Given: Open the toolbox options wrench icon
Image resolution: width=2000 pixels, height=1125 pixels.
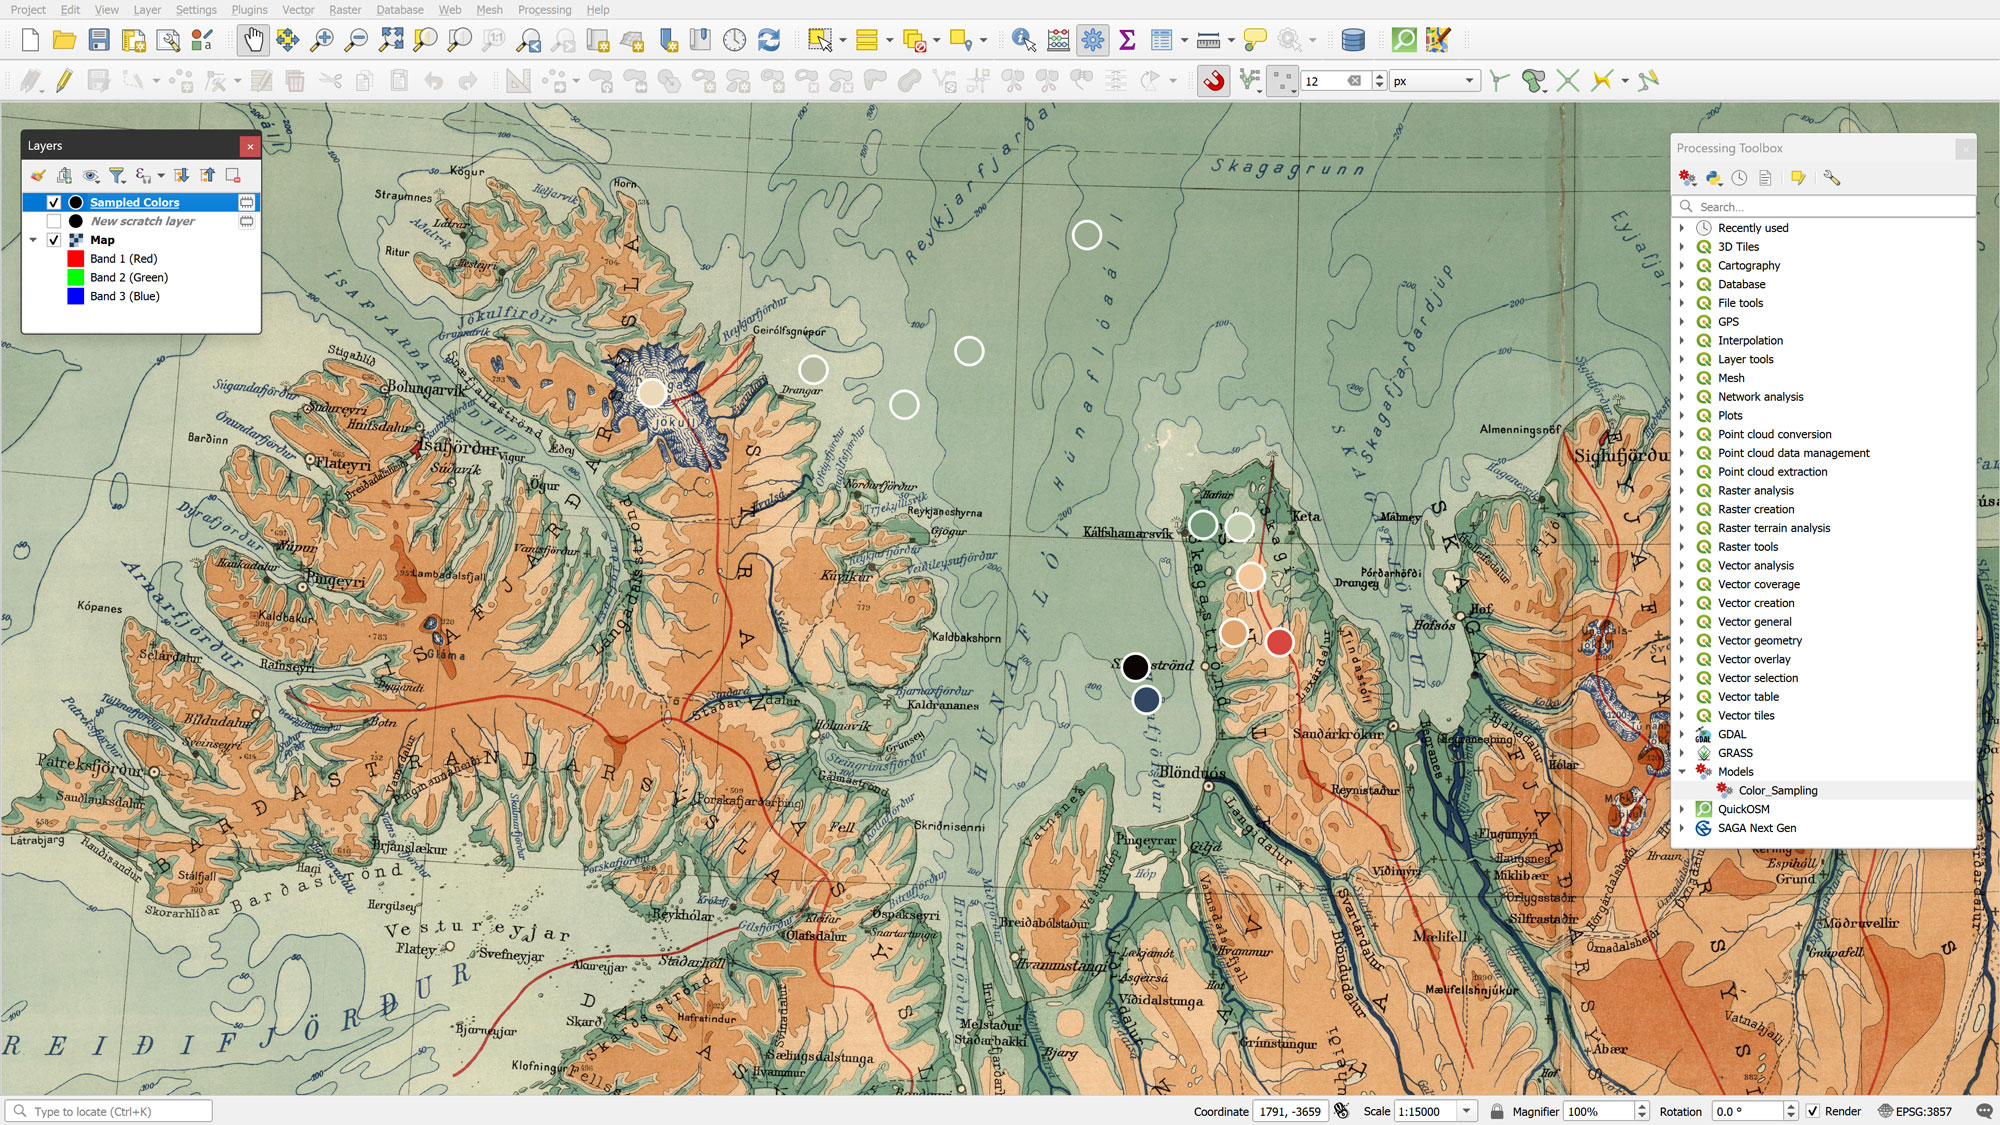Looking at the screenshot, I should point(1831,178).
